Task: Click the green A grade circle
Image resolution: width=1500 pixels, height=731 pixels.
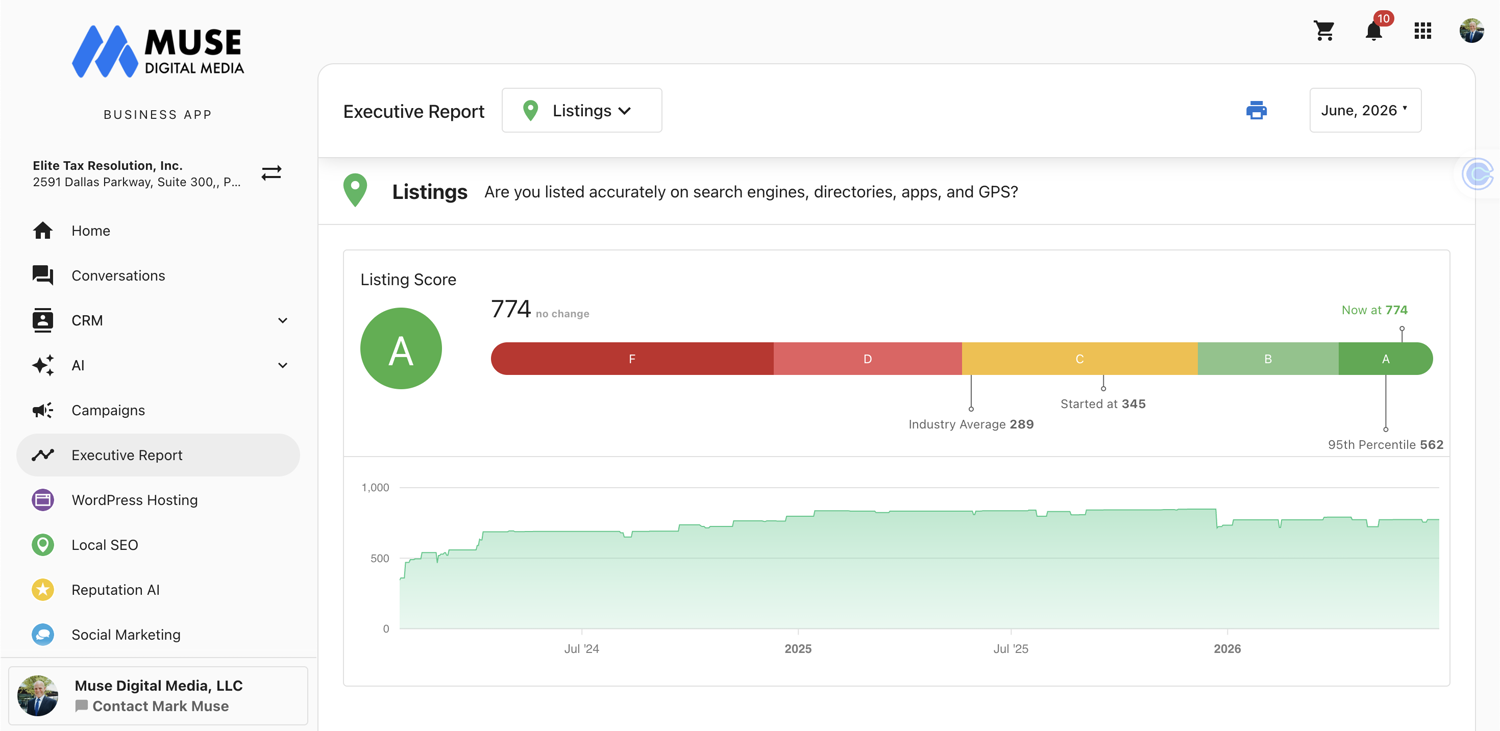Action: [x=401, y=349]
